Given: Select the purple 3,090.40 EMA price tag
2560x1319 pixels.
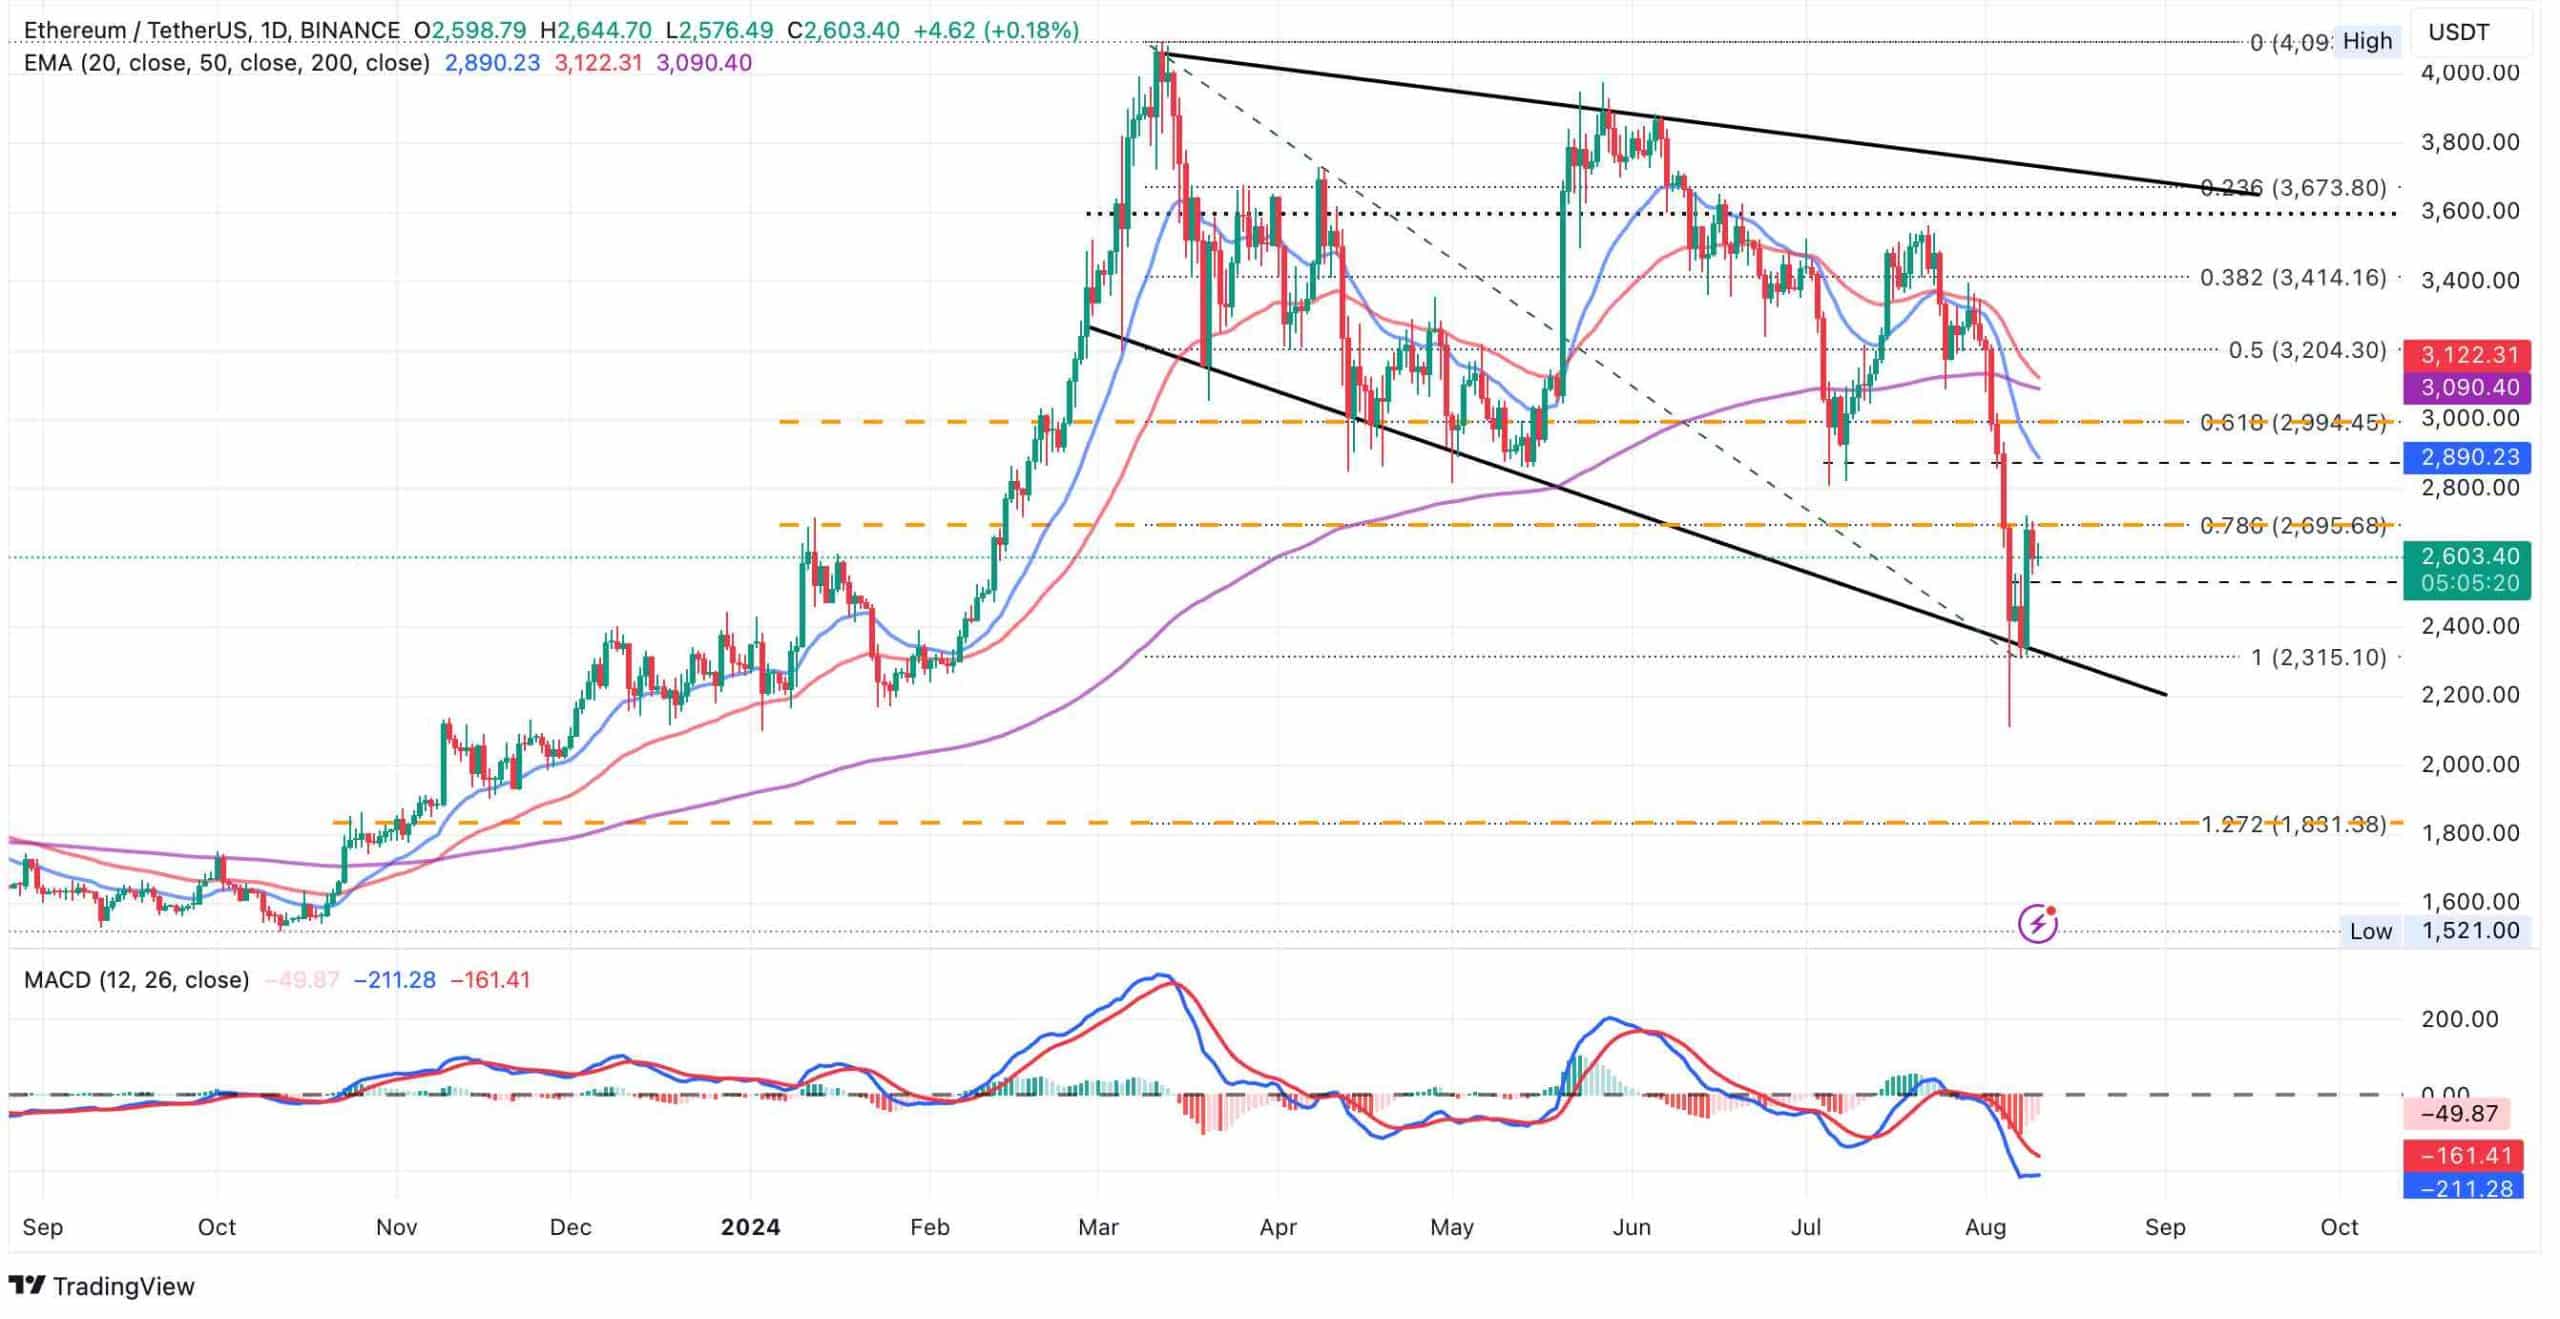Looking at the screenshot, I should (x=2468, y=387).
